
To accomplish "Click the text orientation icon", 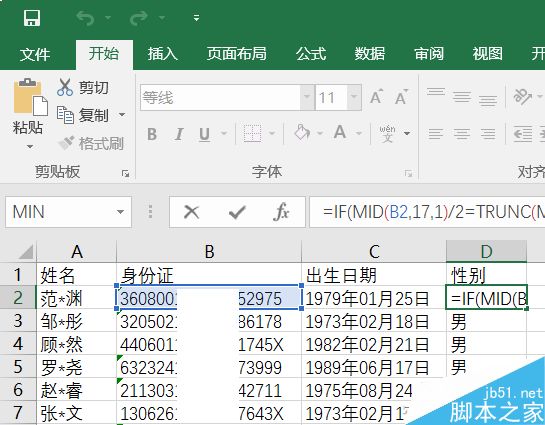I will tap(523, 97).
